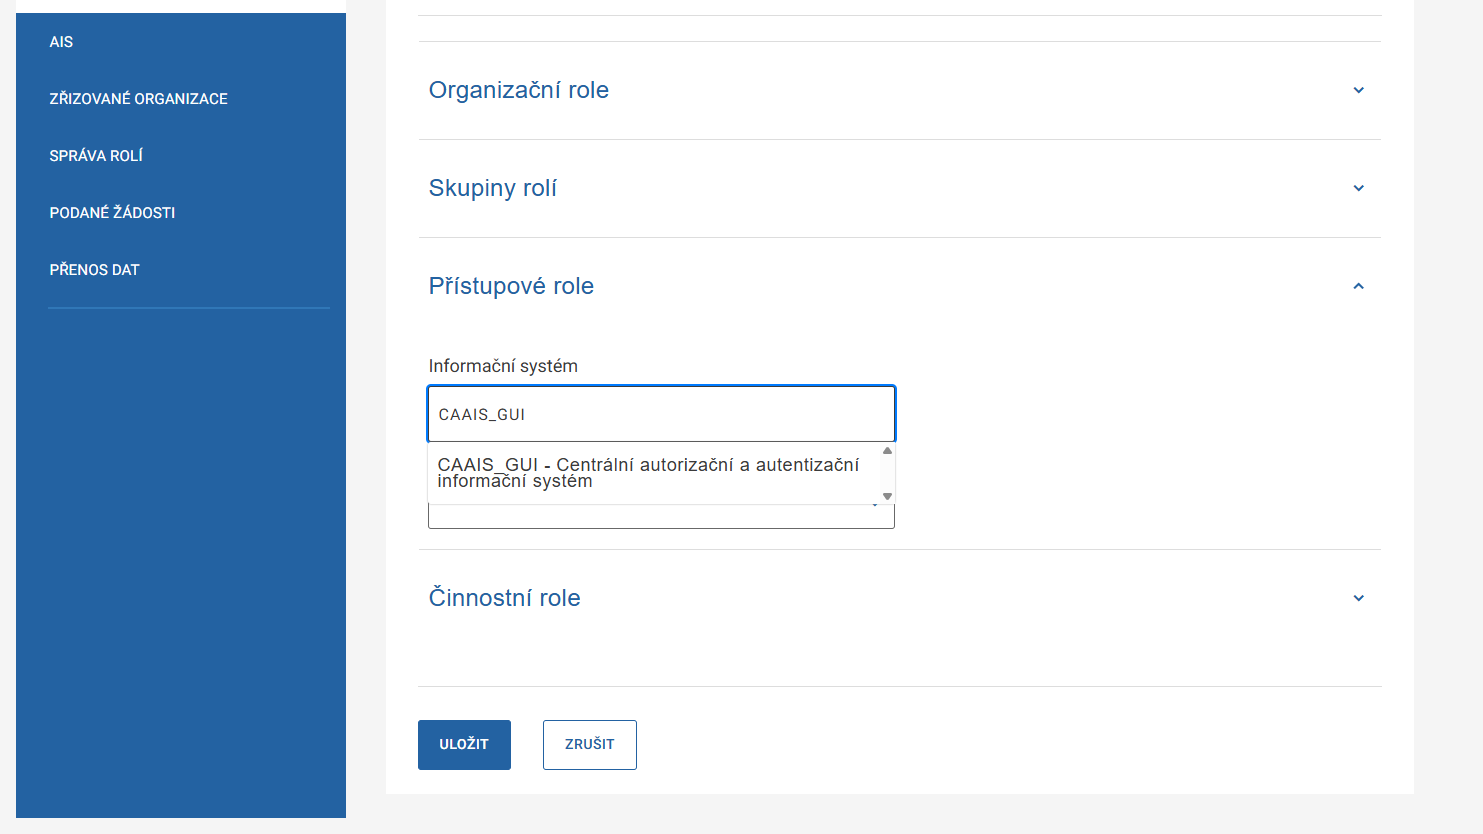Image resolution: width=1483 pixels, height=834 pixels.
Task: Open Zřizované organizace in the sidebar
Action: pyautogui.click(x=138, y=99)
